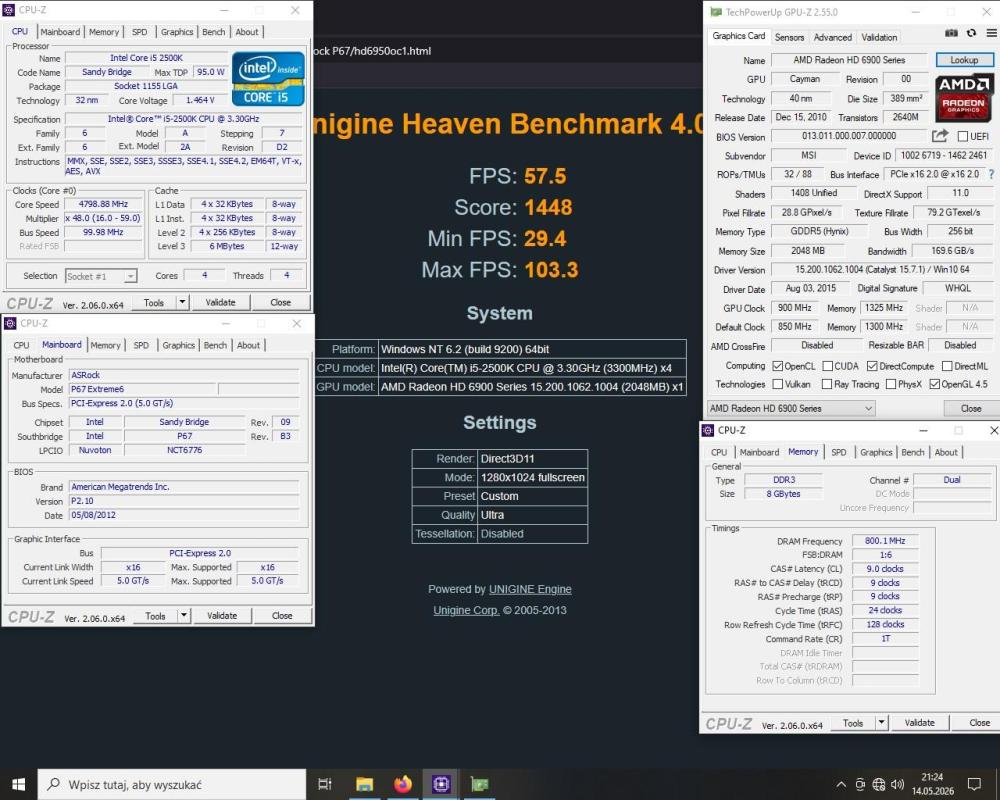Screen dimensions: 1000x800
Task: Switch to Sensors tab in GPU-Z
Action: coord(789,38)
